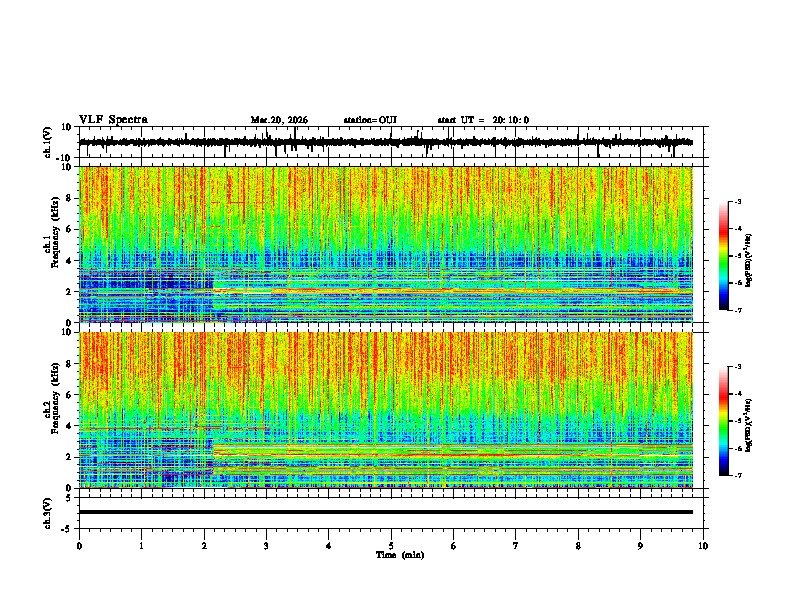Image resolution: width=792 pixels, height=612 pixels.
Task: Select the "Time (min)" axis label
Action: (x=400, y=555)
